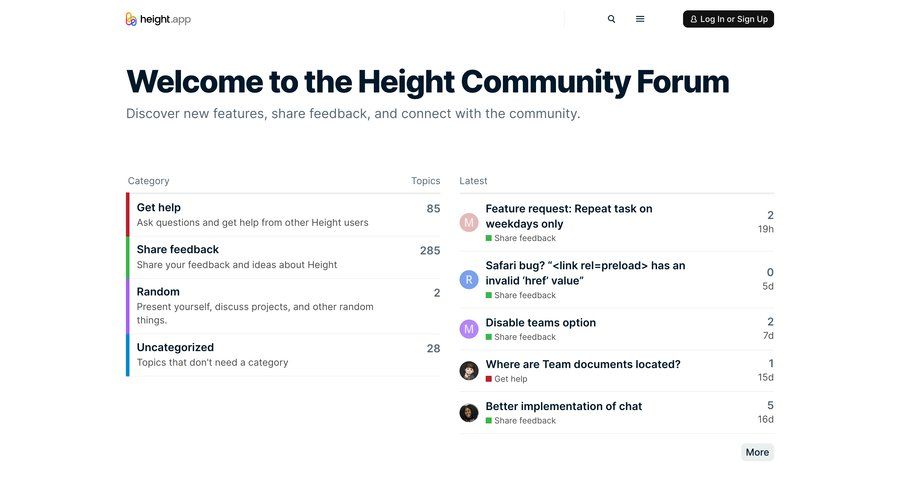
Task: Click the Get help topic count 85
Action: click(x=433, y=208)
